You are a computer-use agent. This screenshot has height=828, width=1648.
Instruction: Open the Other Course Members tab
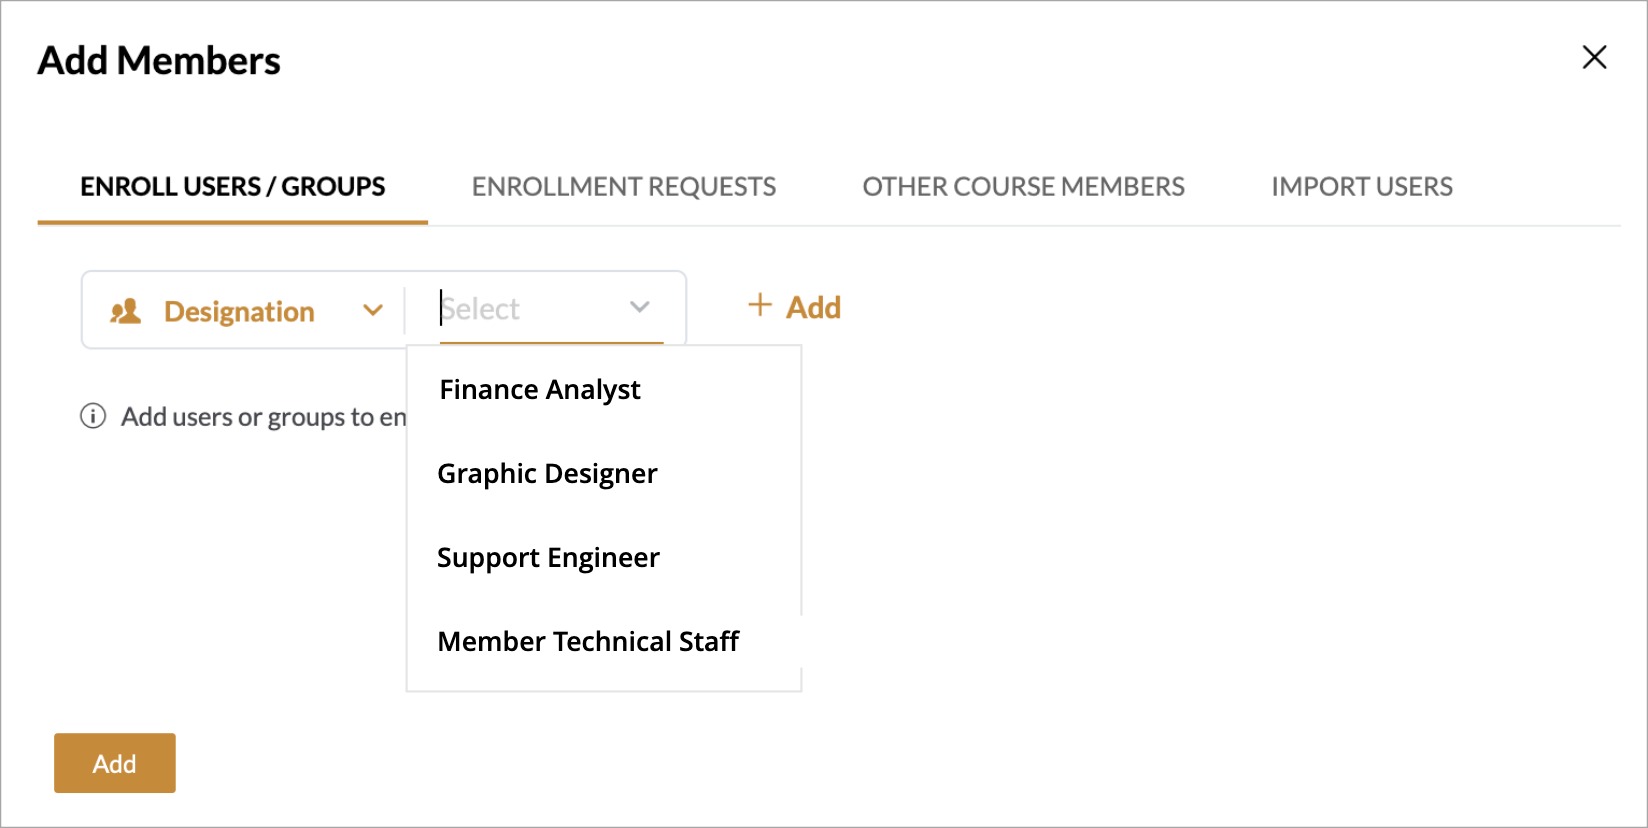coord(1023,187)
